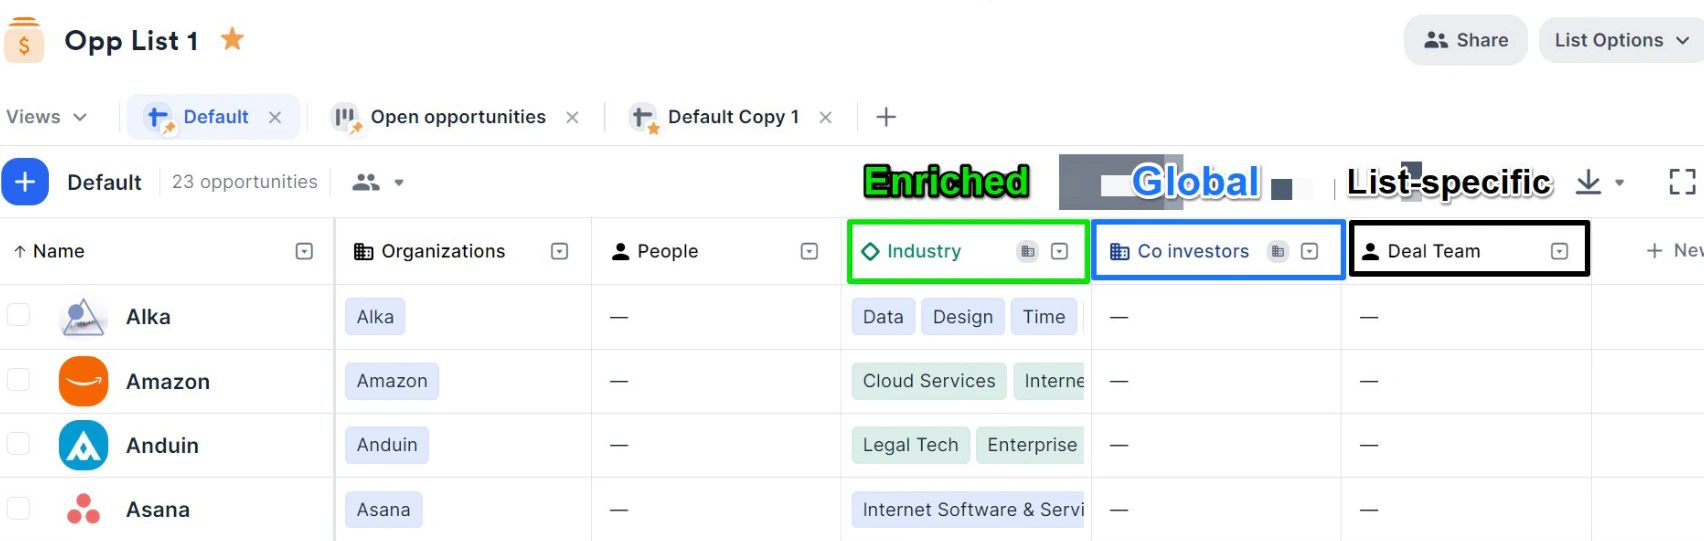Click the download export icon
Viewport: 1704px width, 541px height.
pos(1588,182)
